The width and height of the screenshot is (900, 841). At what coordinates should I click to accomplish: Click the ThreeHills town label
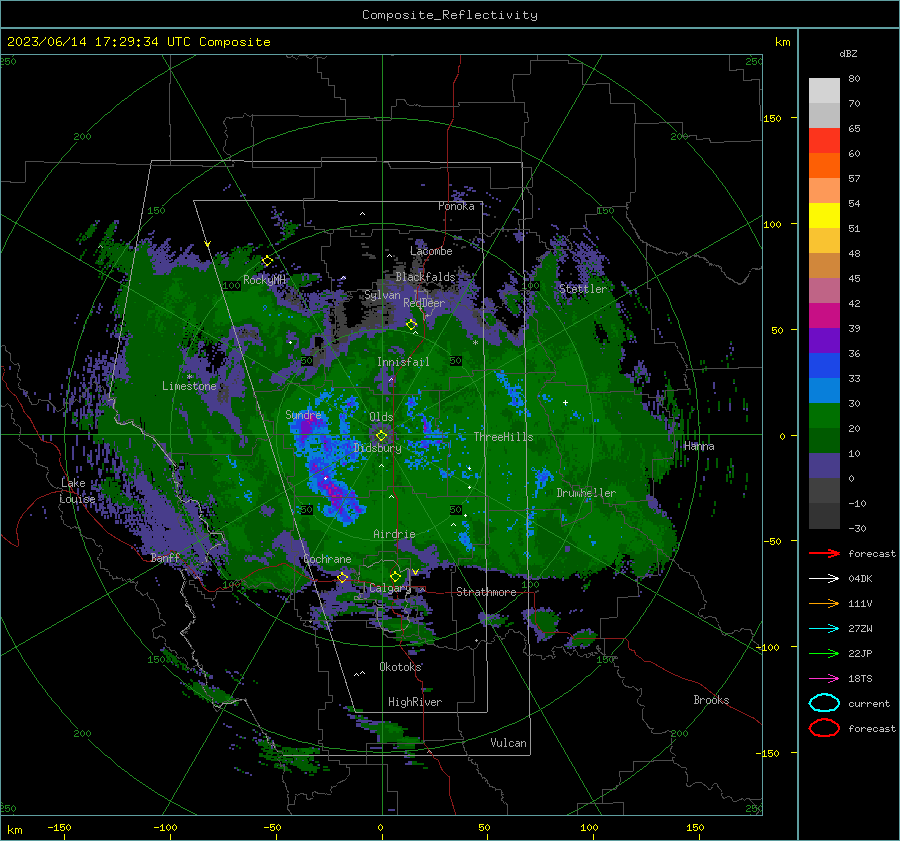tap(503, 437)
